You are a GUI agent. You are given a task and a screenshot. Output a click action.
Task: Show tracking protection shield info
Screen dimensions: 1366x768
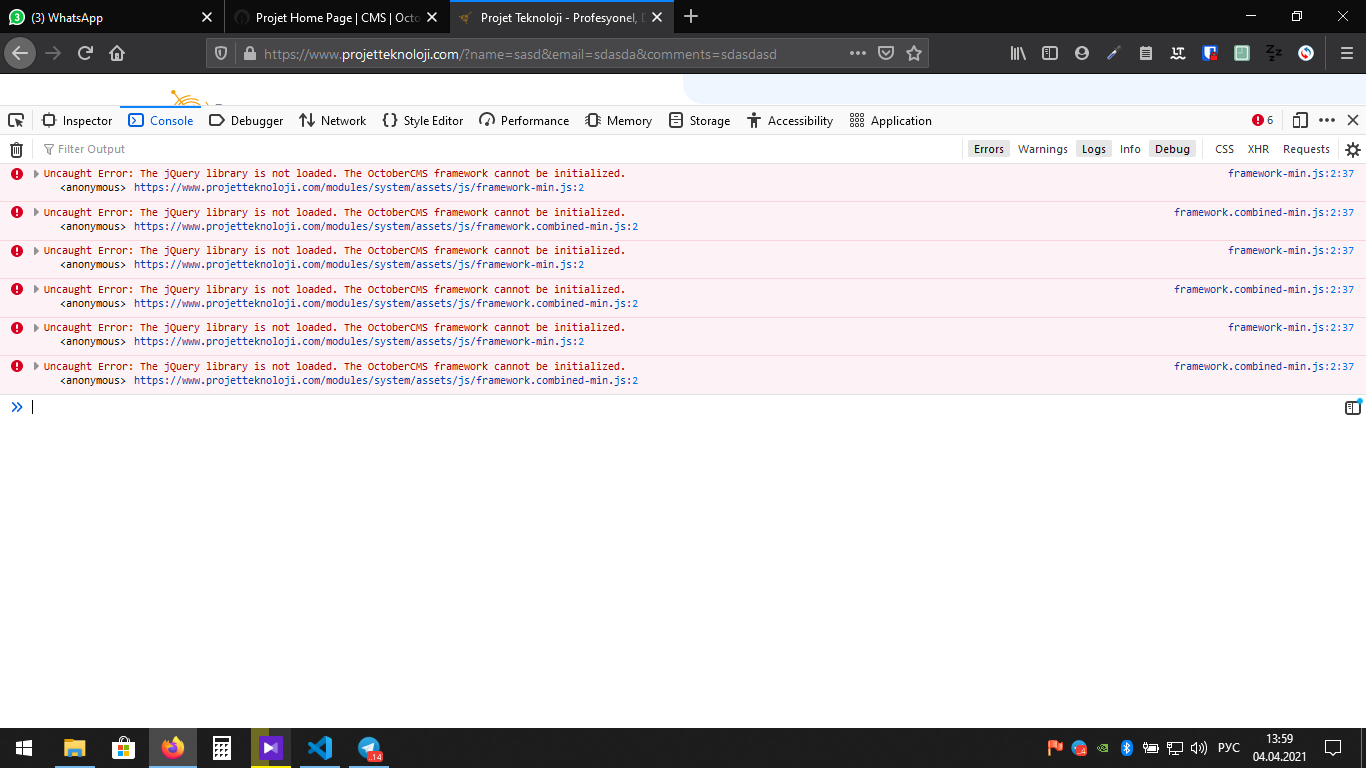point(222,53)
